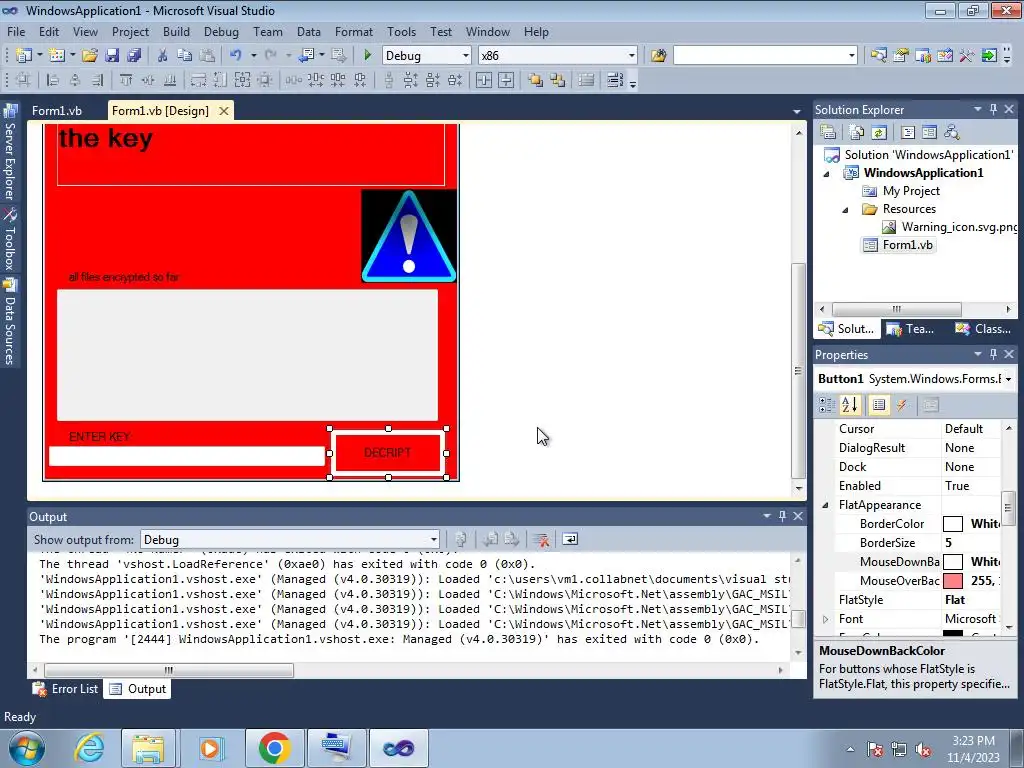Toggle word wrap in Output window
The width and height of the screenshot is (1024, 768).
(570, 539)
